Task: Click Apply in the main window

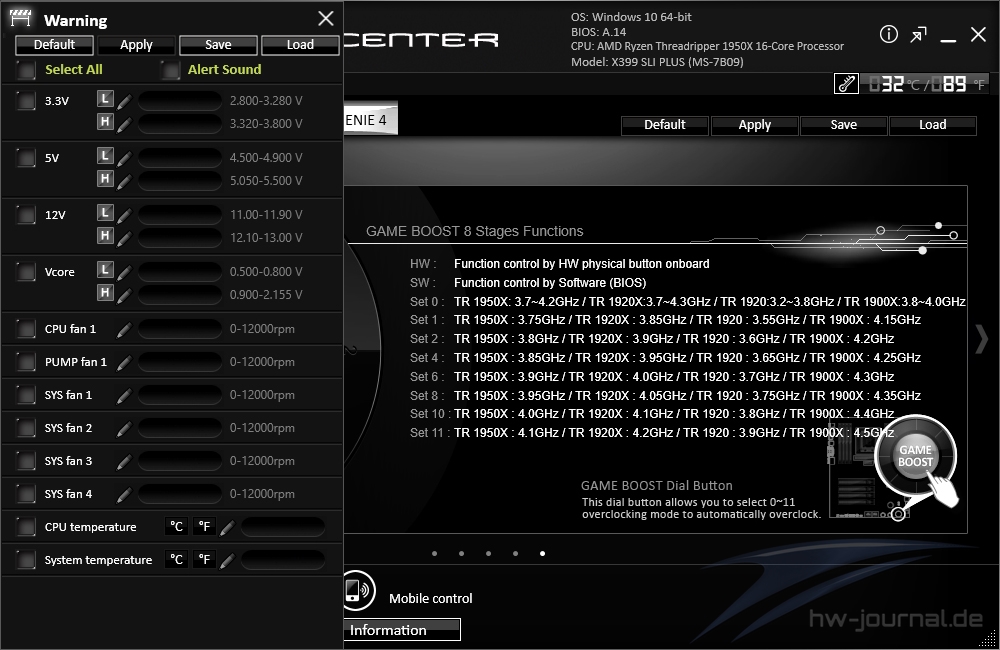Action: pos(754,125)
